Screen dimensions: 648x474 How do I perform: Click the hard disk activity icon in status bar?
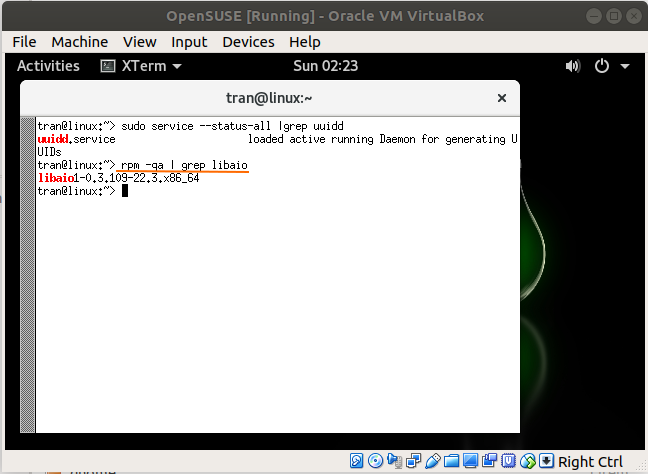pyautogui.click(x=357, y=460)
